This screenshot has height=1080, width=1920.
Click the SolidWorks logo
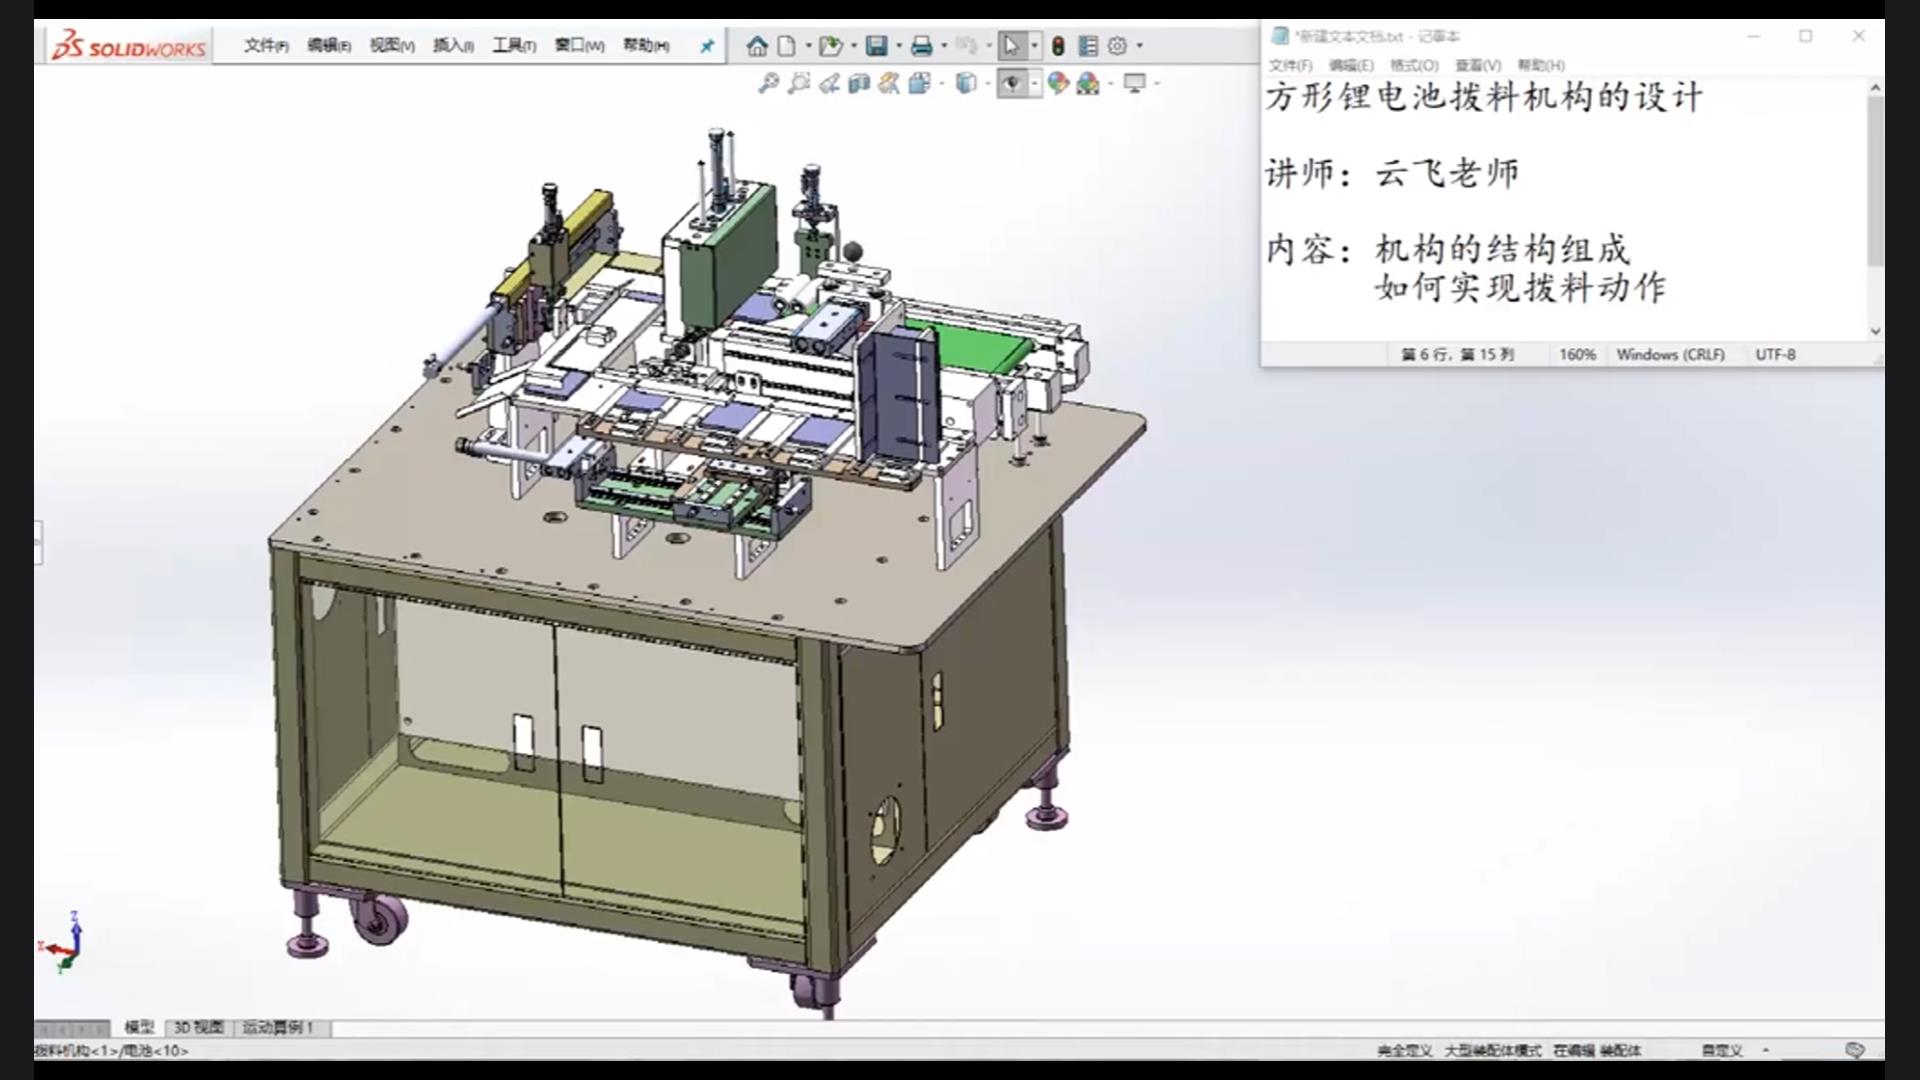(129, 46)
